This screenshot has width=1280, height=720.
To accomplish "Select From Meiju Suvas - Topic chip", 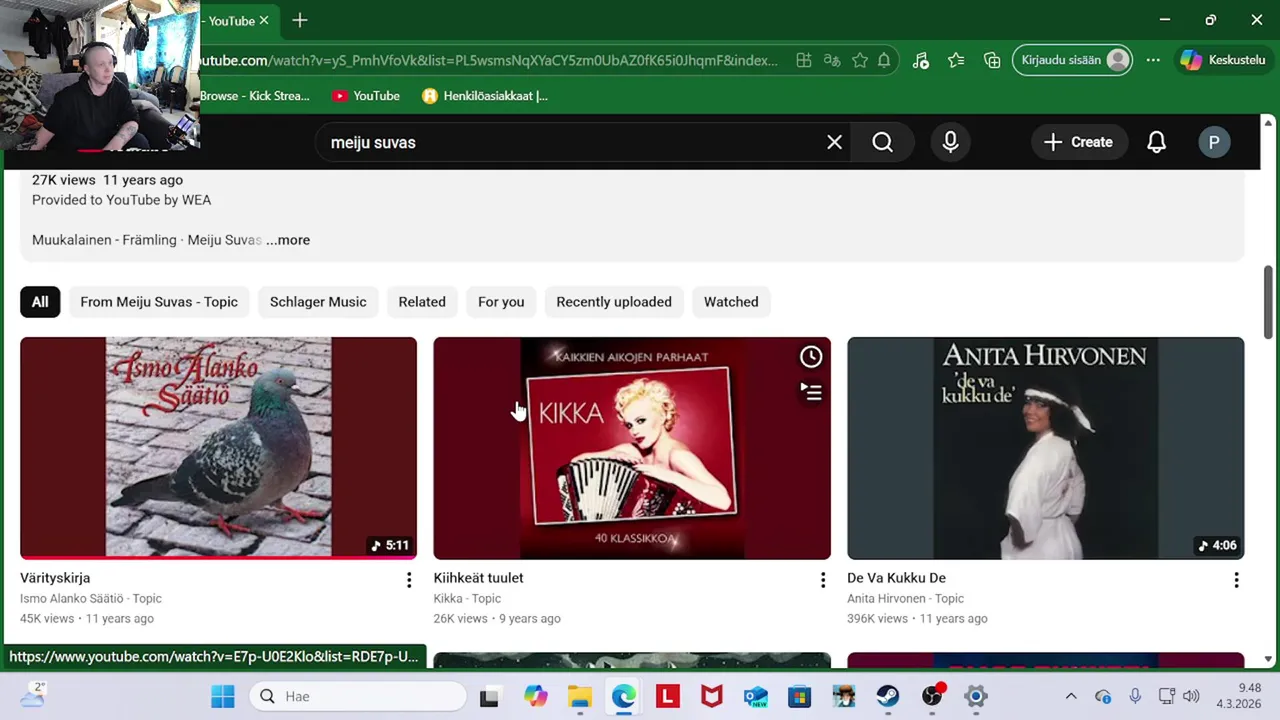I will tap(159, 302).
